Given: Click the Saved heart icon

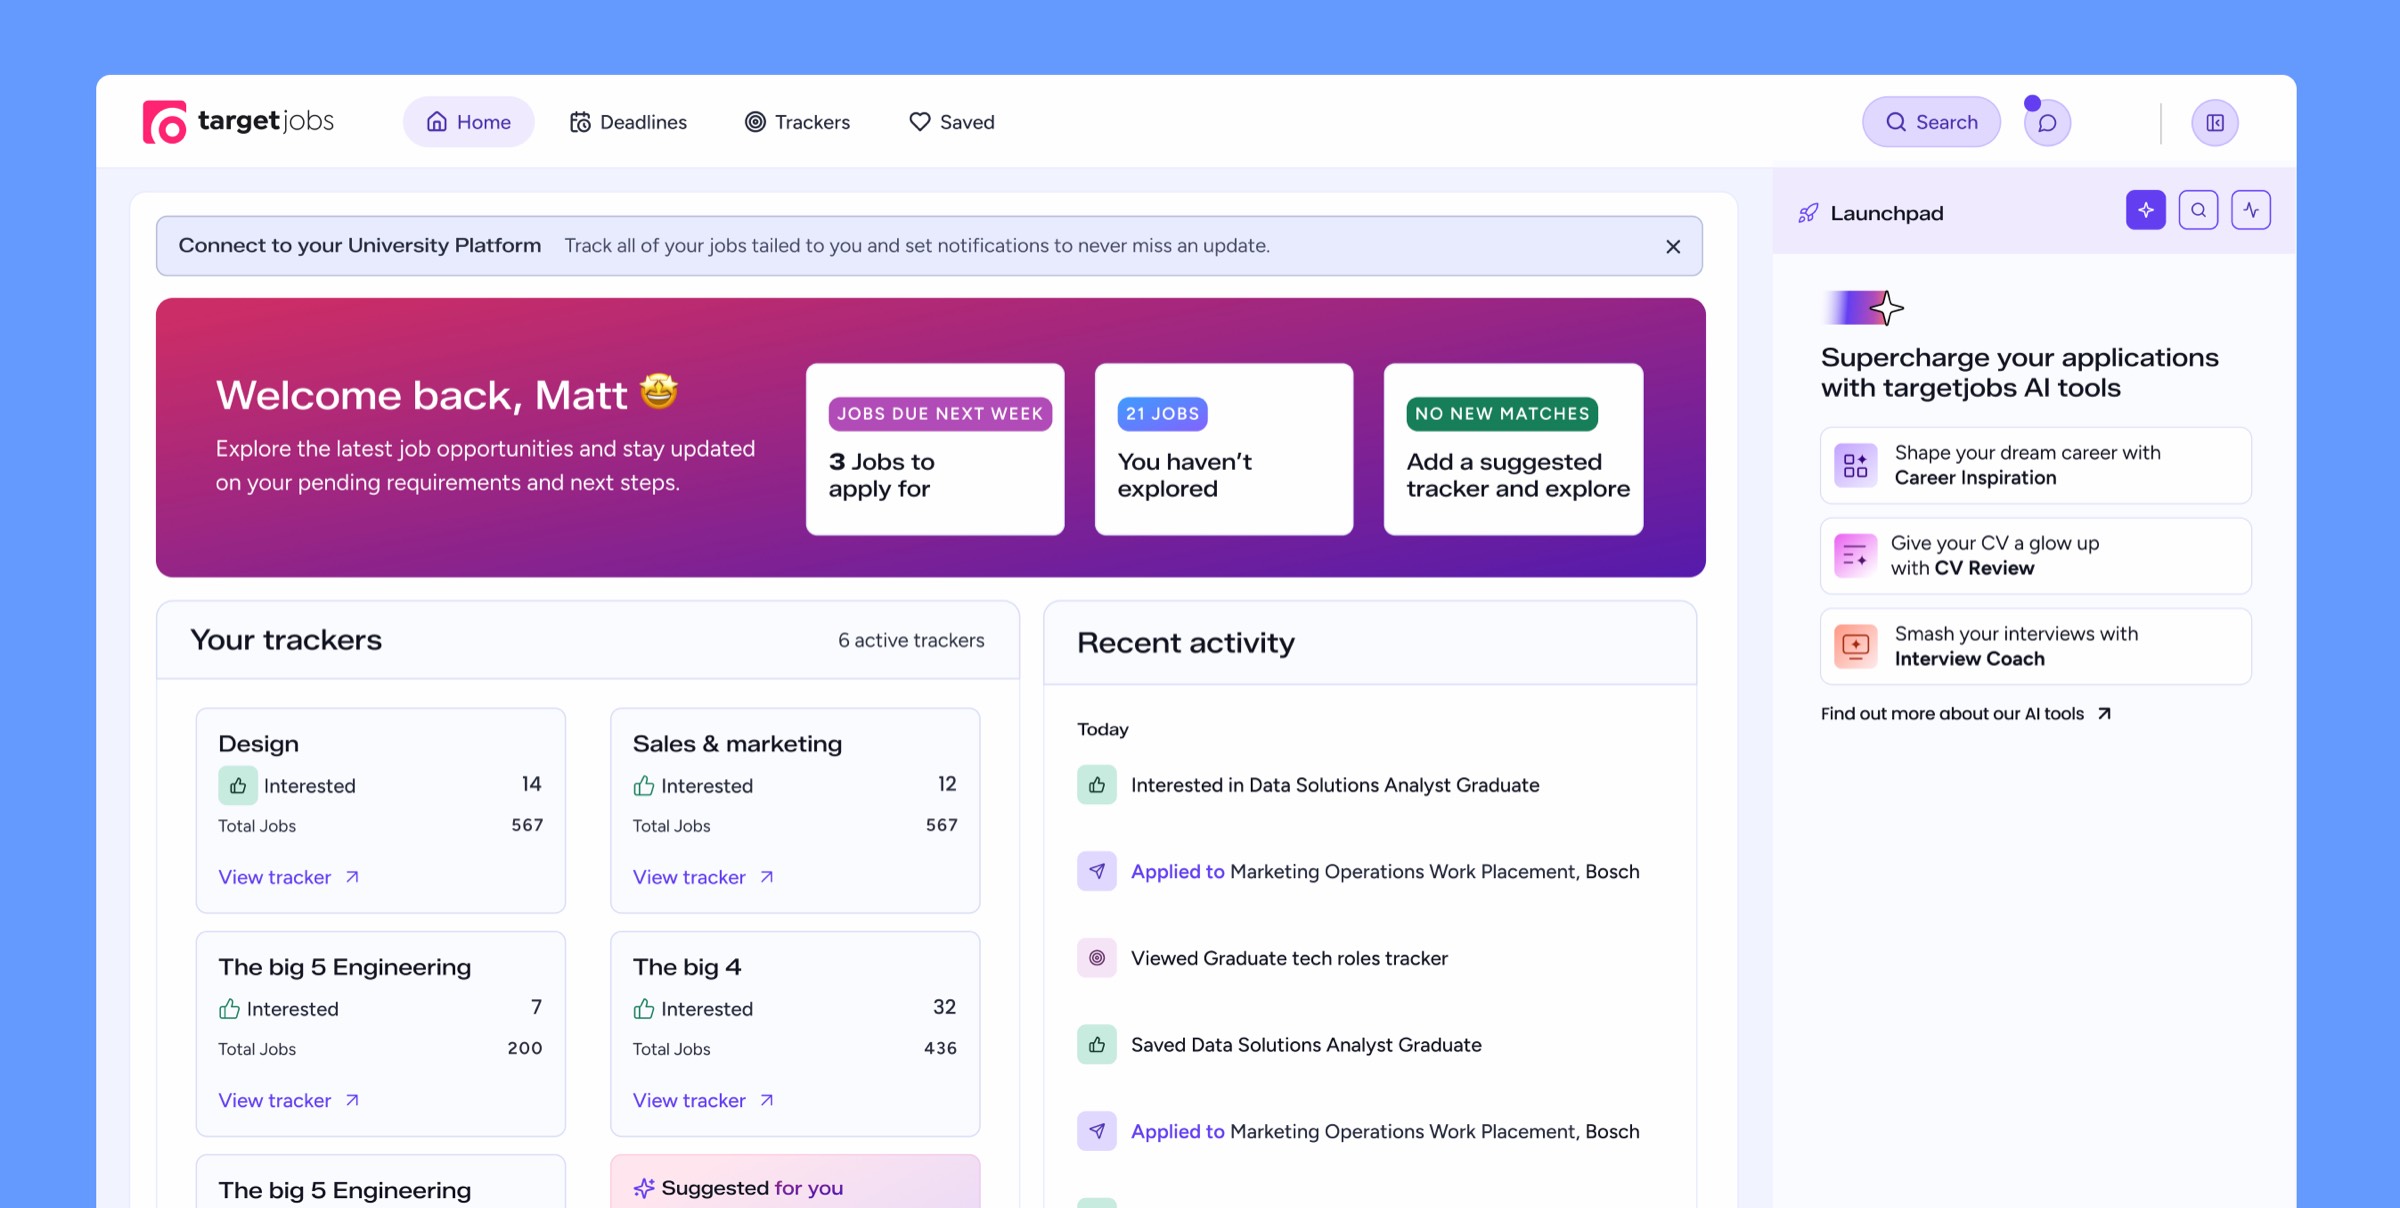Looking at the screenshot, I should [919, 122].
